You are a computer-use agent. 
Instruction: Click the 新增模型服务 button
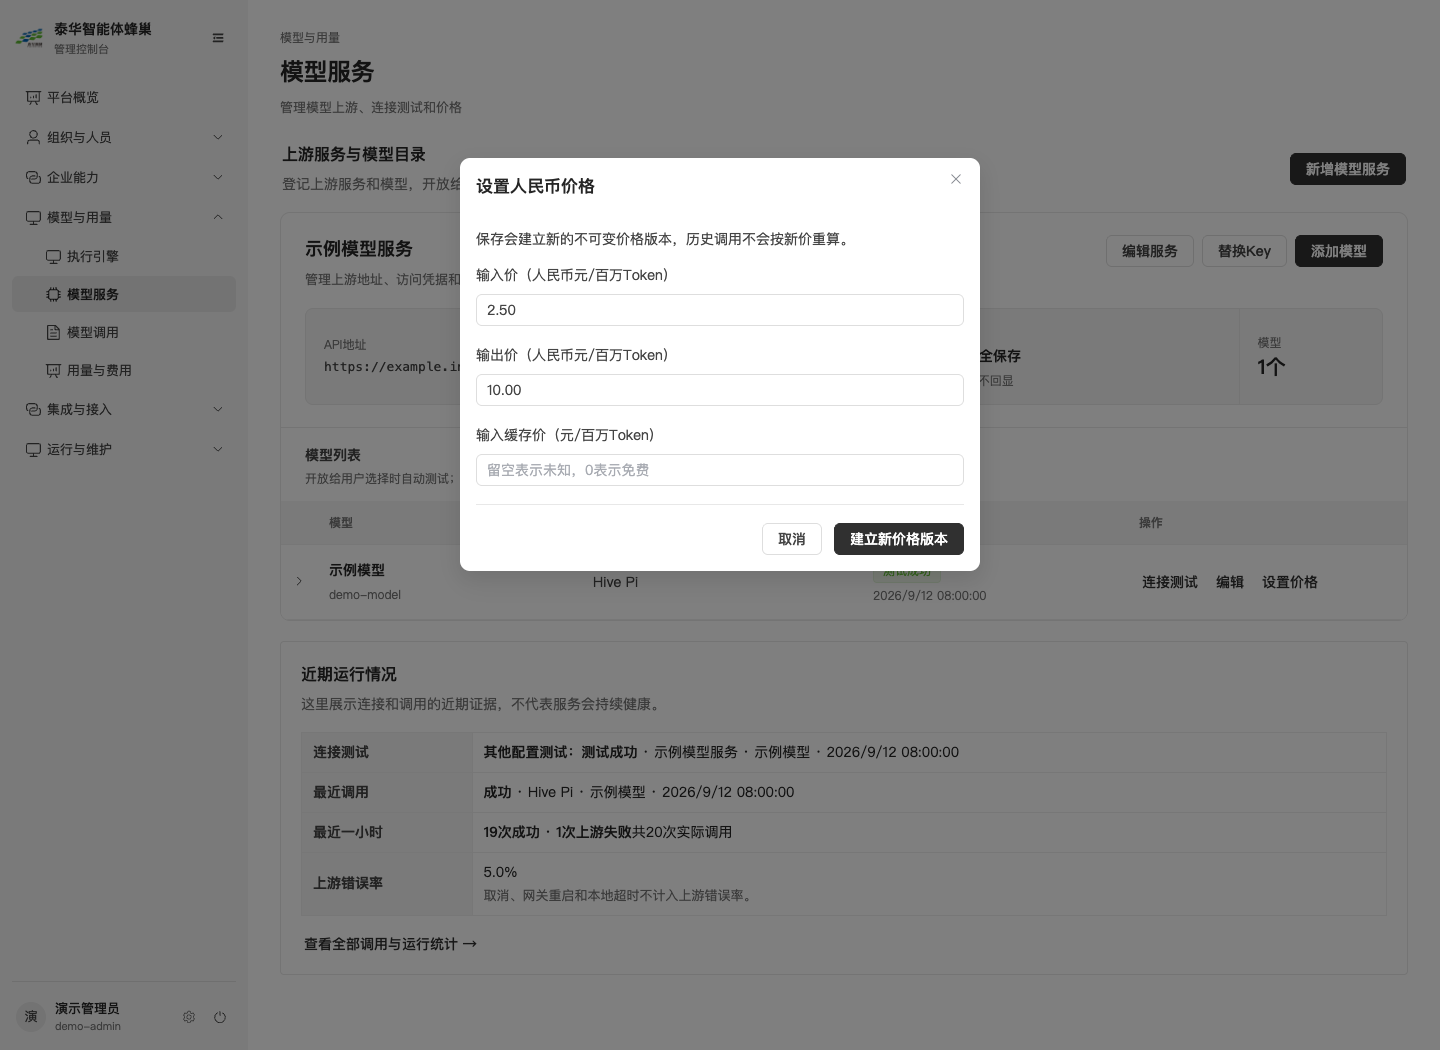(x=1348, y=169)
